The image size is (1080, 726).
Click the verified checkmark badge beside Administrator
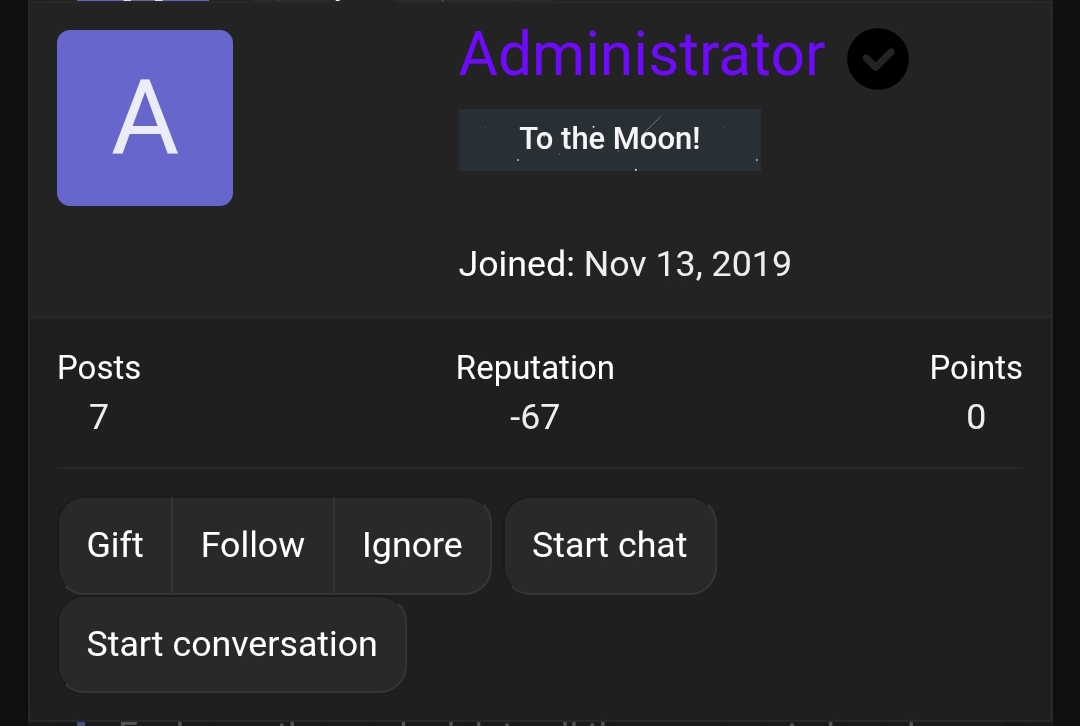tap(877, 58)
